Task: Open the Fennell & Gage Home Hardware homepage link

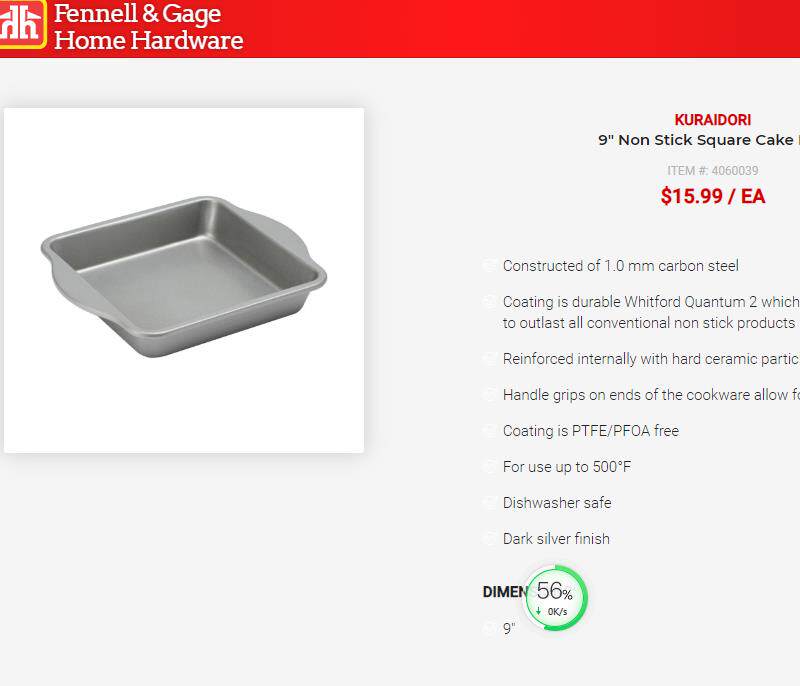Action: point(148,27)
